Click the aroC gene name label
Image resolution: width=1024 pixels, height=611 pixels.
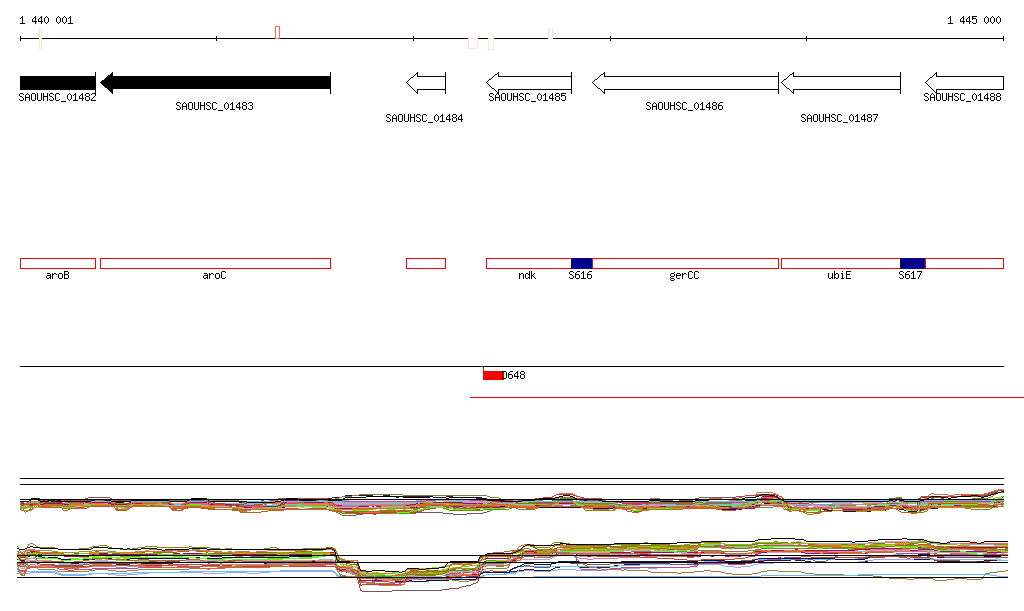pos(214,275)
